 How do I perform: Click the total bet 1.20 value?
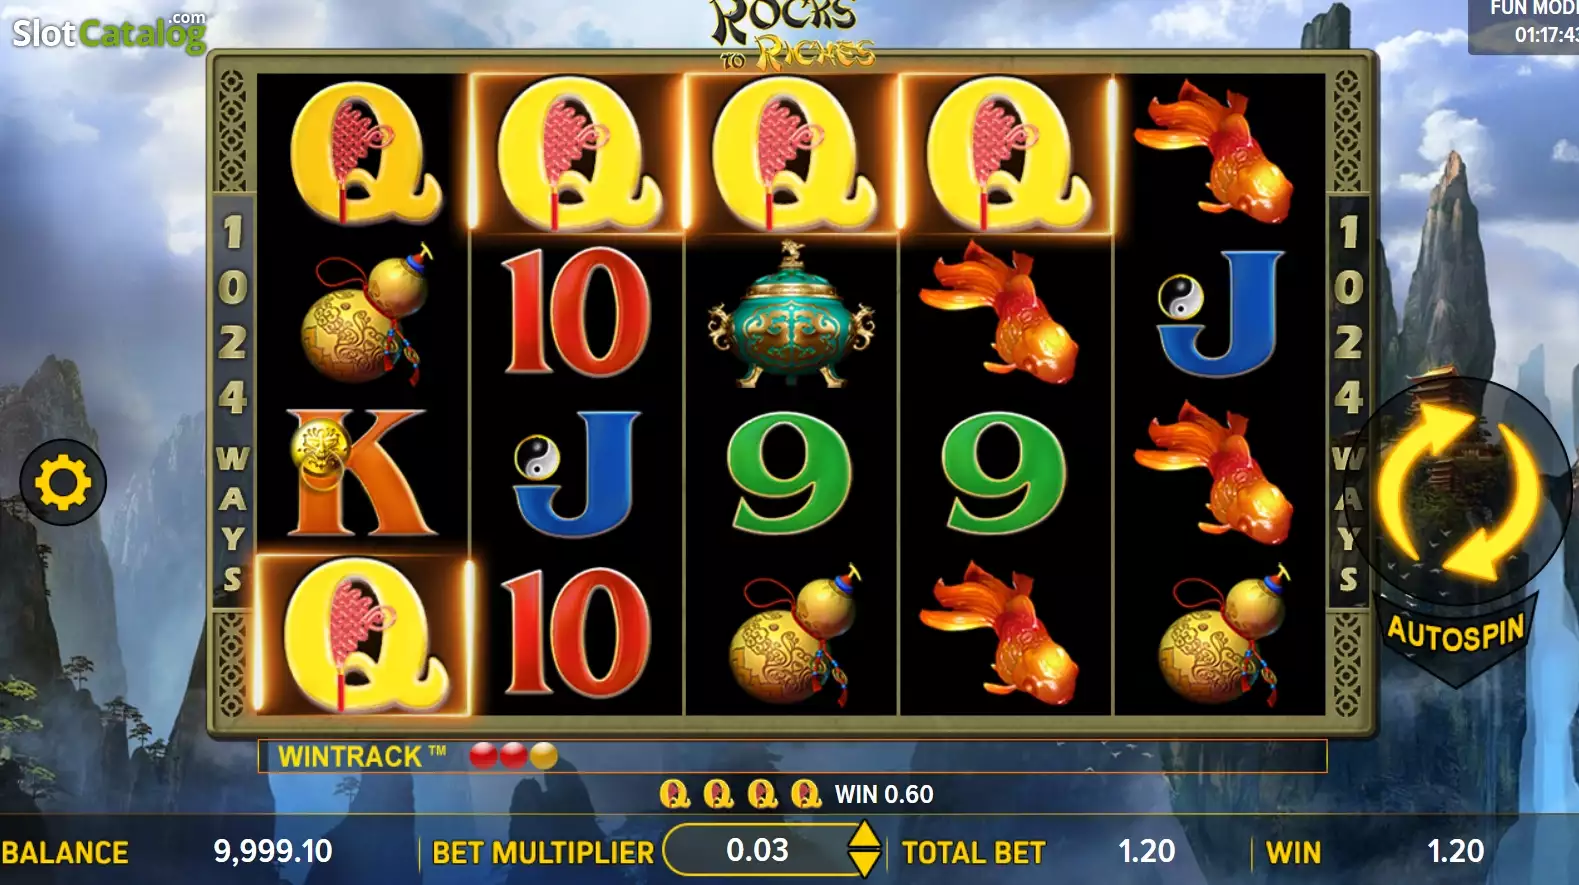[x=1146, y=851]
